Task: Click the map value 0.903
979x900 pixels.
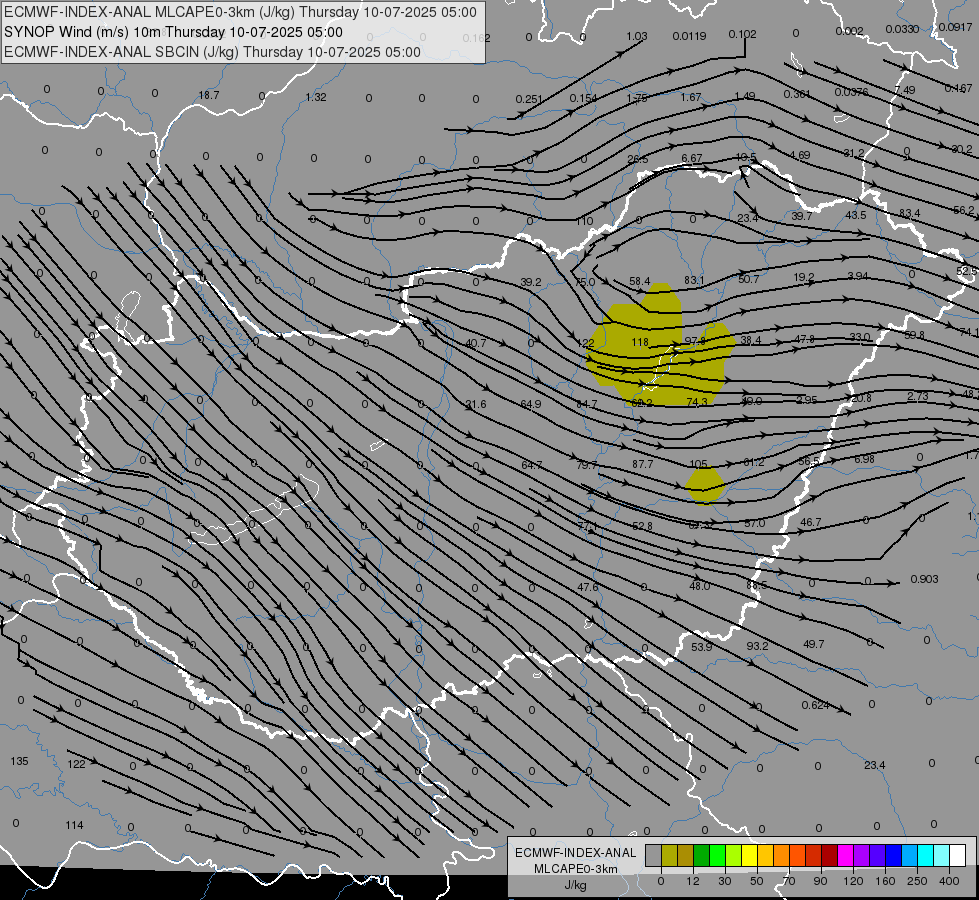Action: pyautogui.click(x=924, y=579)
